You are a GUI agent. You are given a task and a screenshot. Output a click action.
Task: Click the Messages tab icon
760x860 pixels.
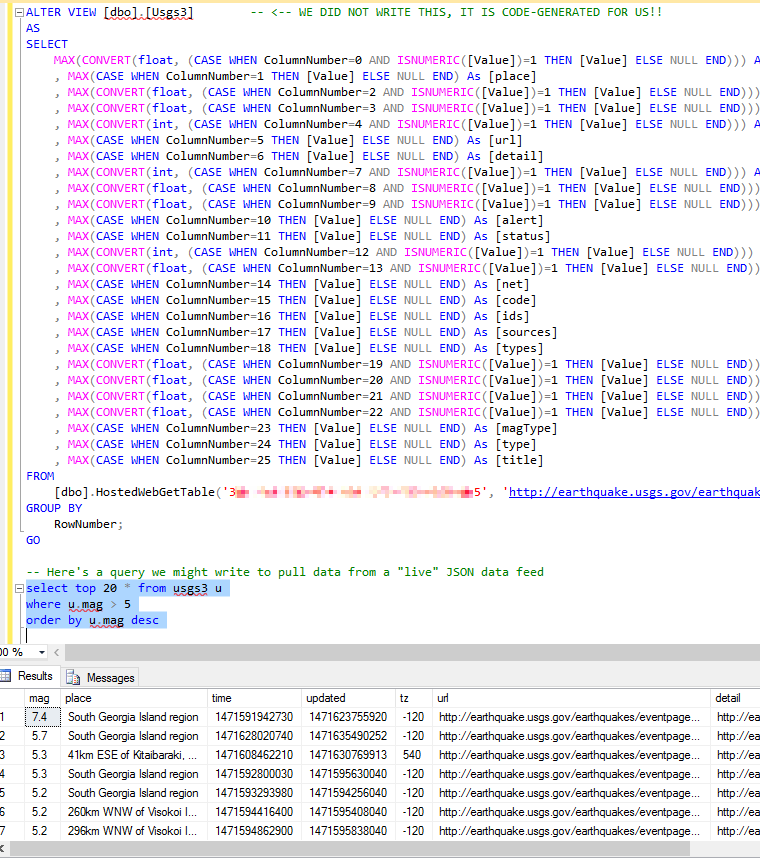(73, 678)
